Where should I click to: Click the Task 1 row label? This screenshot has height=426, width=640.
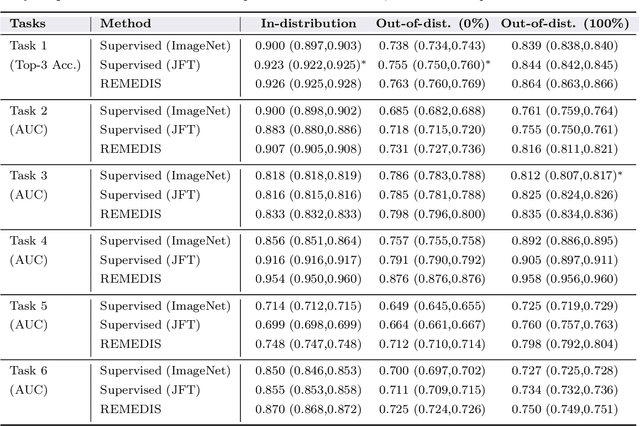pyautogui.click(x=28, y=46)
